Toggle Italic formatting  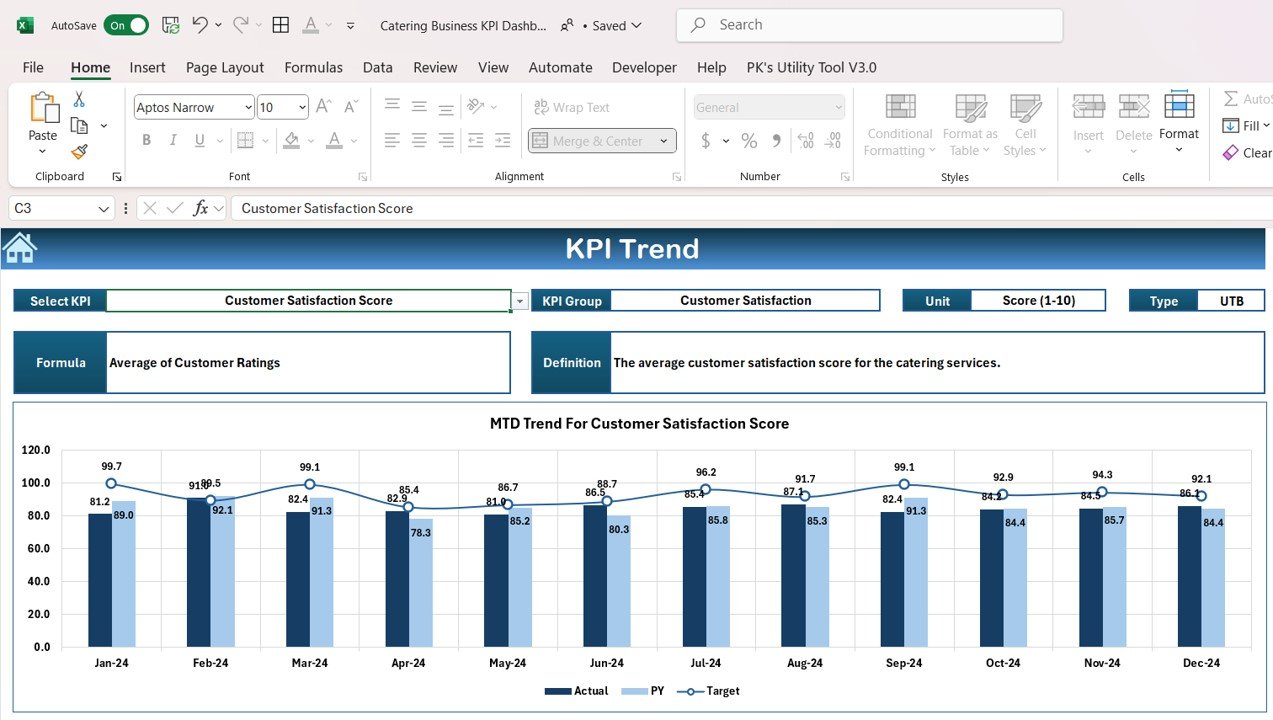point(173,141)
